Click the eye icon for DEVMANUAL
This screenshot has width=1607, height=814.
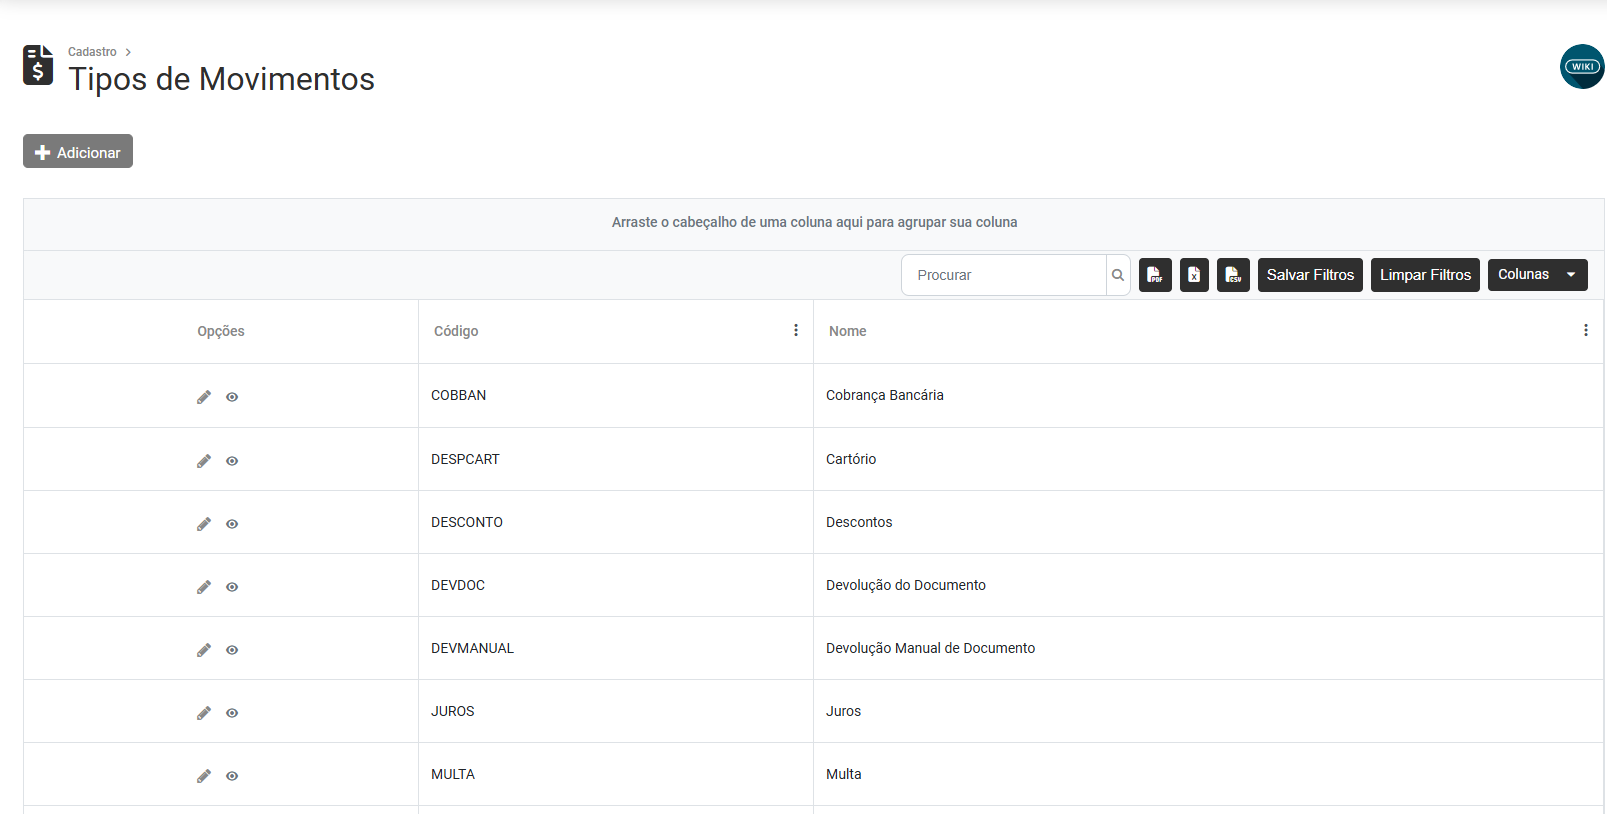[232, 650]
